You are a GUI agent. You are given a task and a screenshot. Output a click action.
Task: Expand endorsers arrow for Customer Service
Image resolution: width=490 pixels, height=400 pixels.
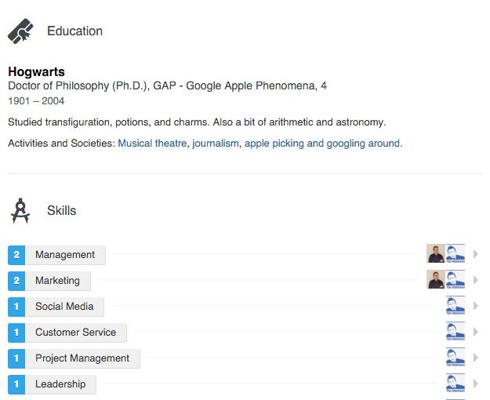pos(476,332)
